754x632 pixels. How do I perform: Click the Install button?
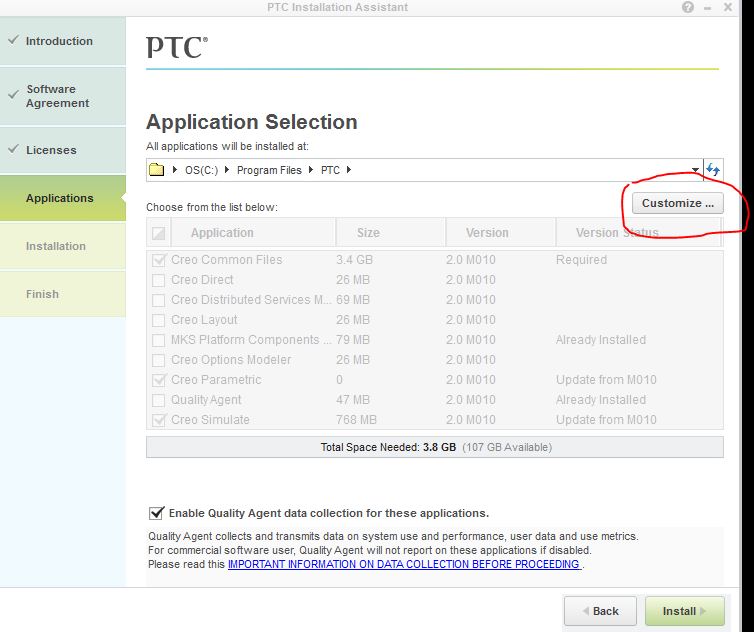(684, 611)
